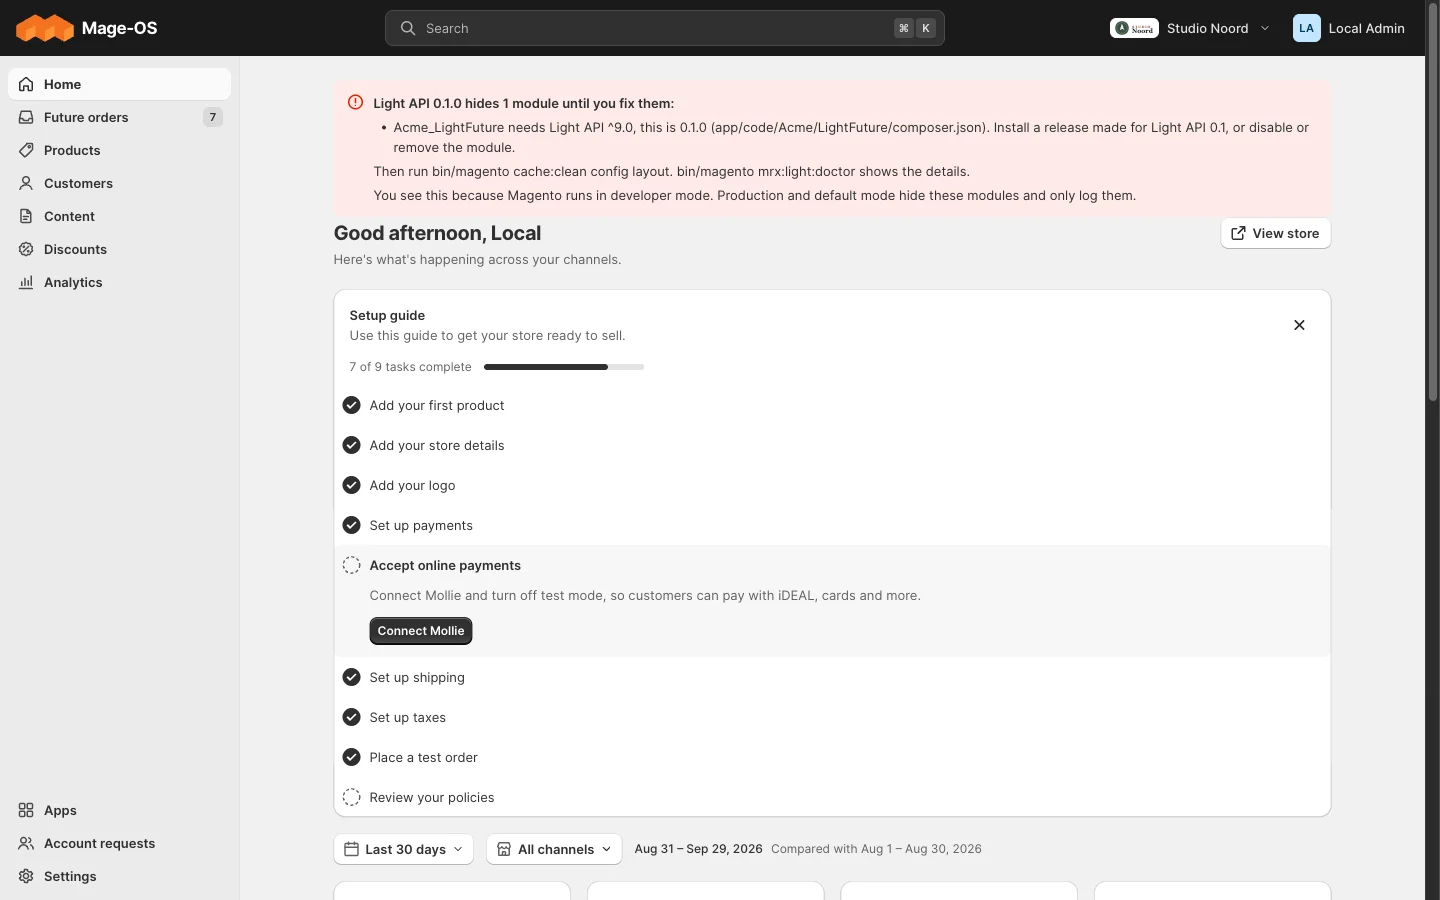This screenshot has height=900, width=1440.
Task: Open the Last 30 days dropdown
Action: pos(403,849)
